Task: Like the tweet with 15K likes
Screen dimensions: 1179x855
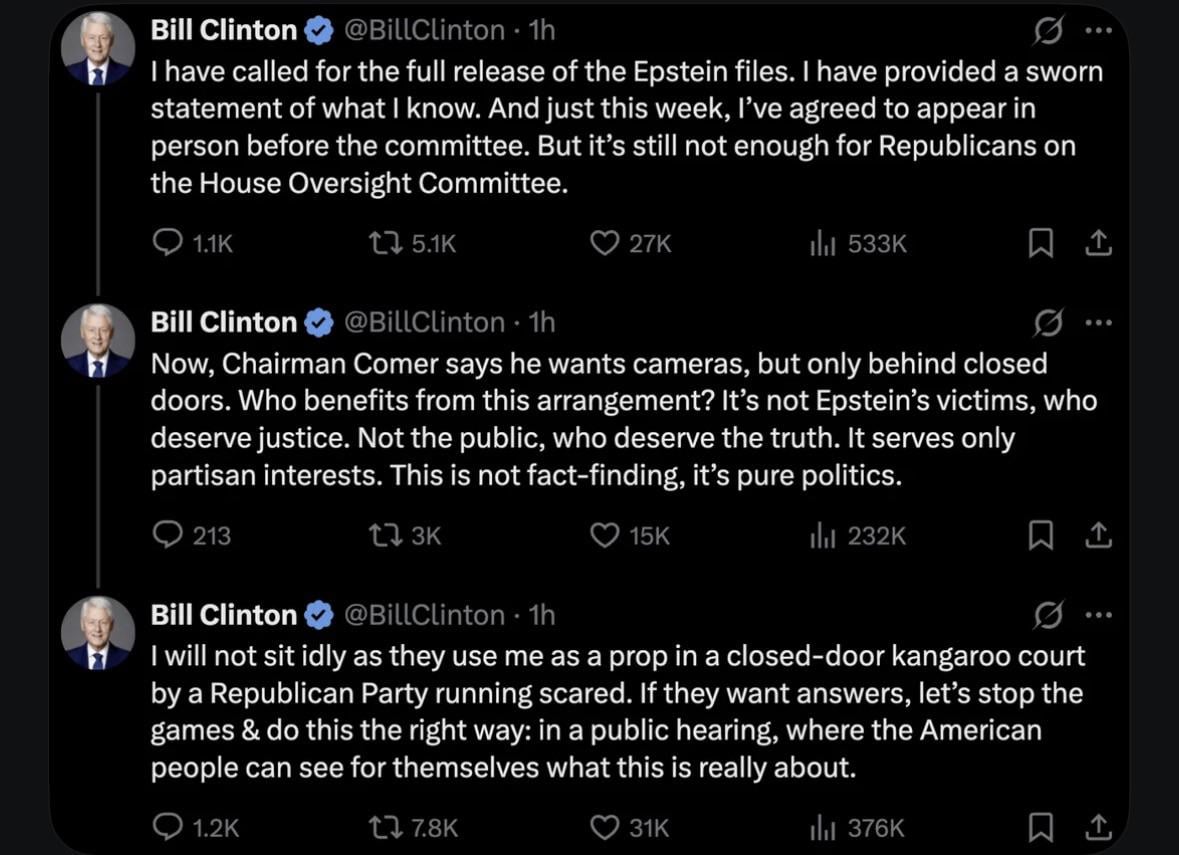Action: 604,536
